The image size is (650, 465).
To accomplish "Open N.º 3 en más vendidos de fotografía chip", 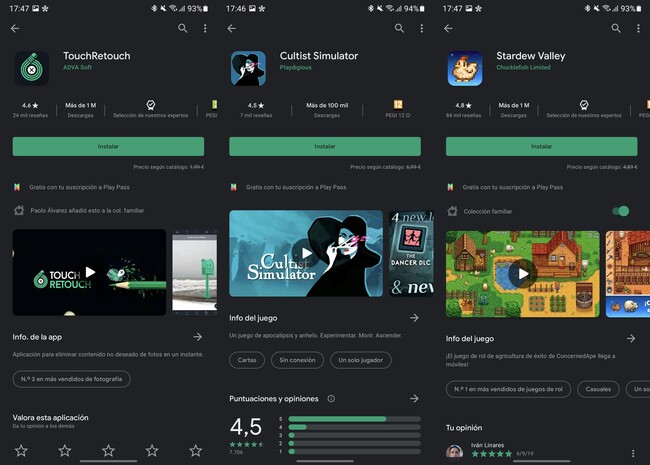I will click(x=71, y=379).
